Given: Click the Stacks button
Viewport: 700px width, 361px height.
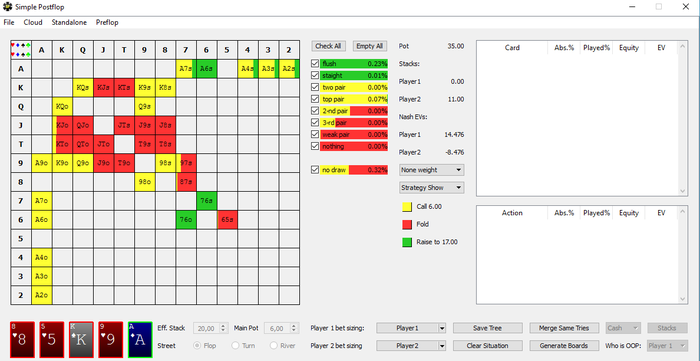Looking at the screenshot, I should [x=667, y=328].
